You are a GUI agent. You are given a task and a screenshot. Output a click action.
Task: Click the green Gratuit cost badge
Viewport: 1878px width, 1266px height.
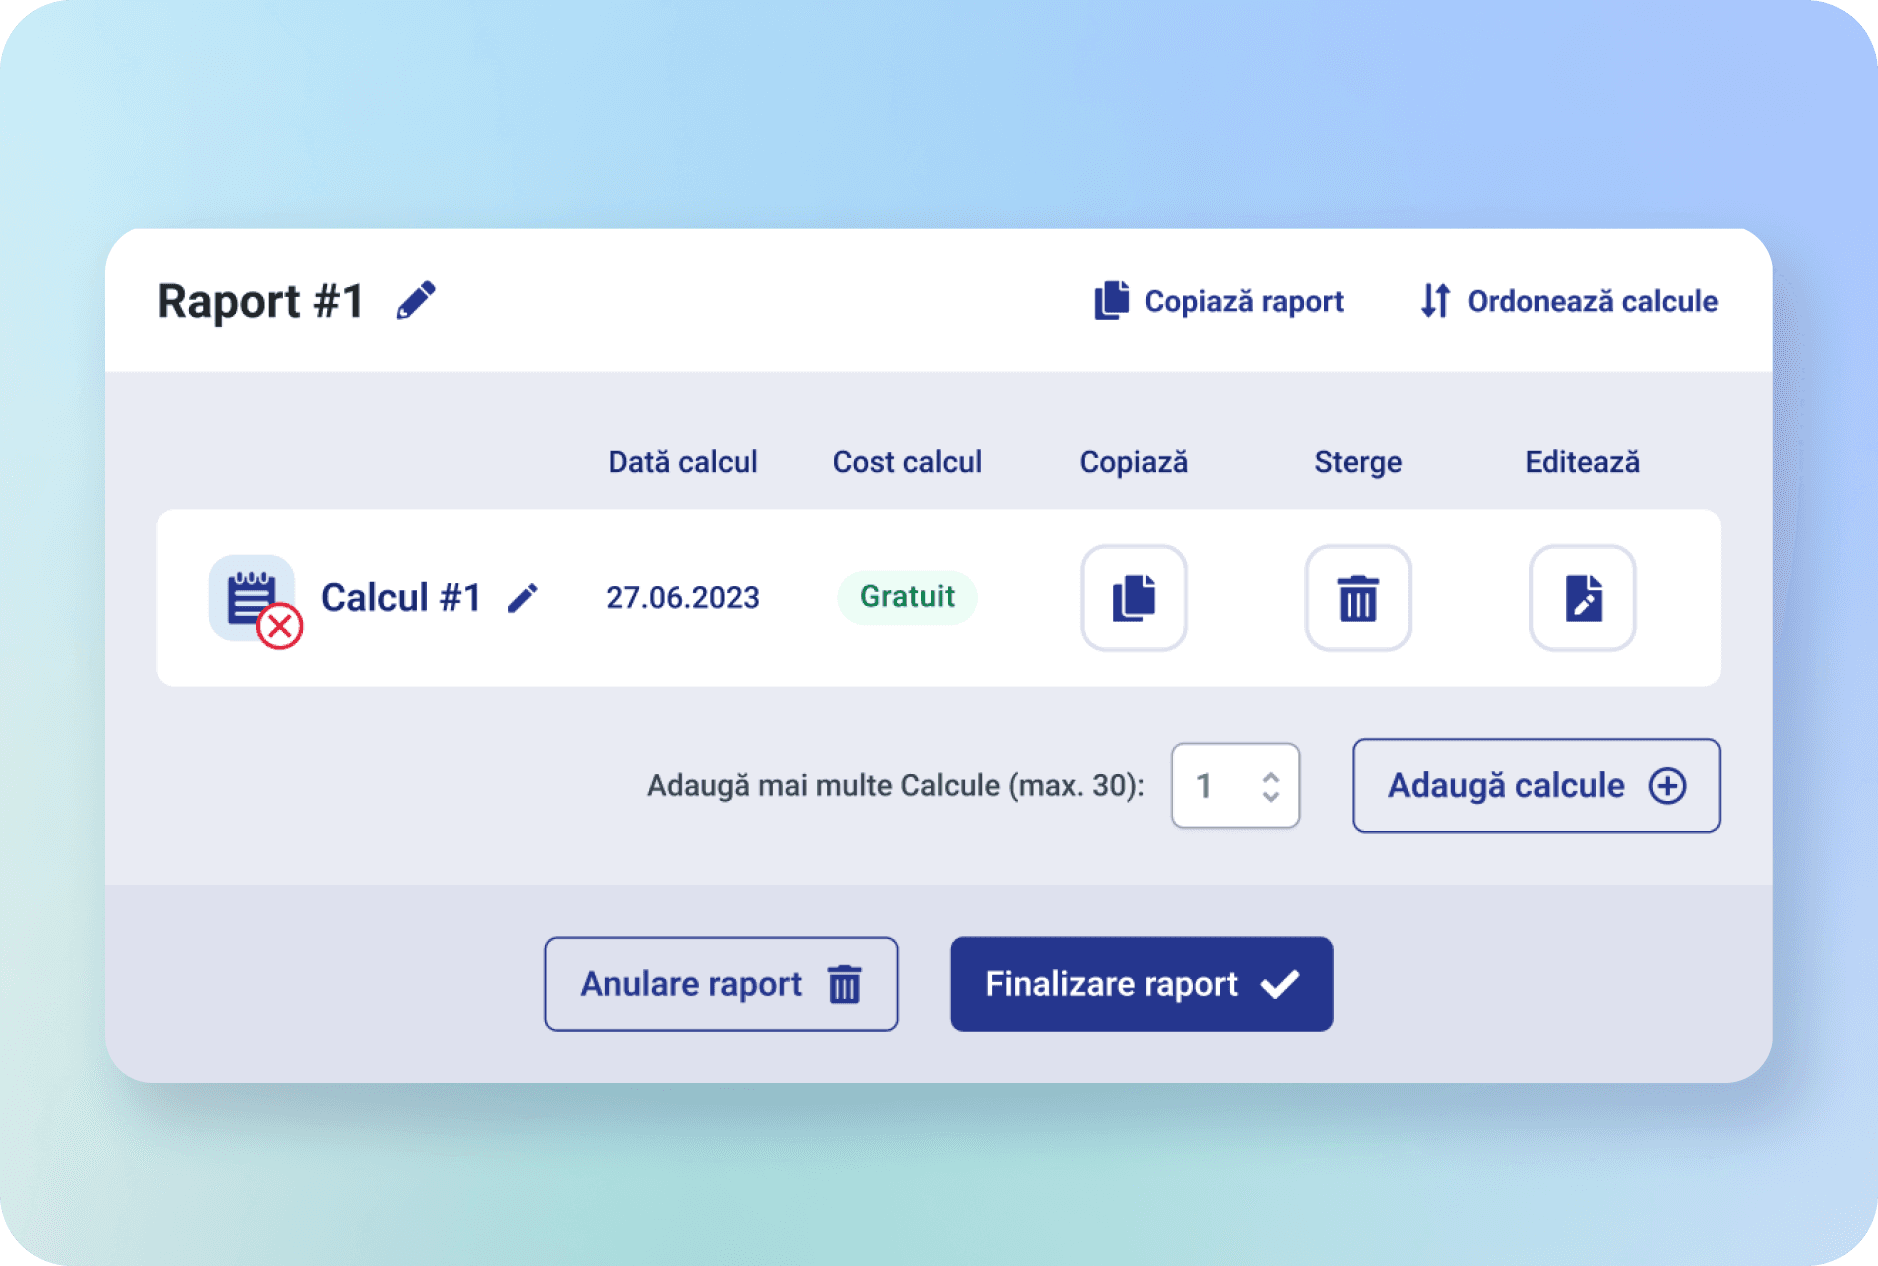tap(907, 597)
